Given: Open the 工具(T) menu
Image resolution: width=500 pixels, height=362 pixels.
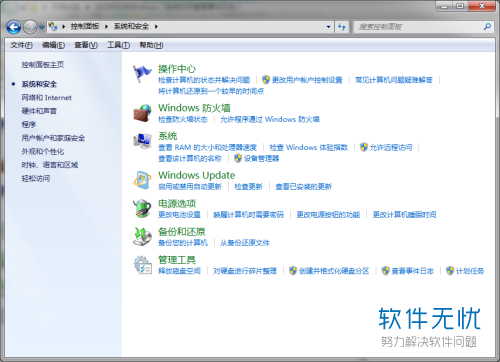Looking at the screenshot, I should coord(118,45).
